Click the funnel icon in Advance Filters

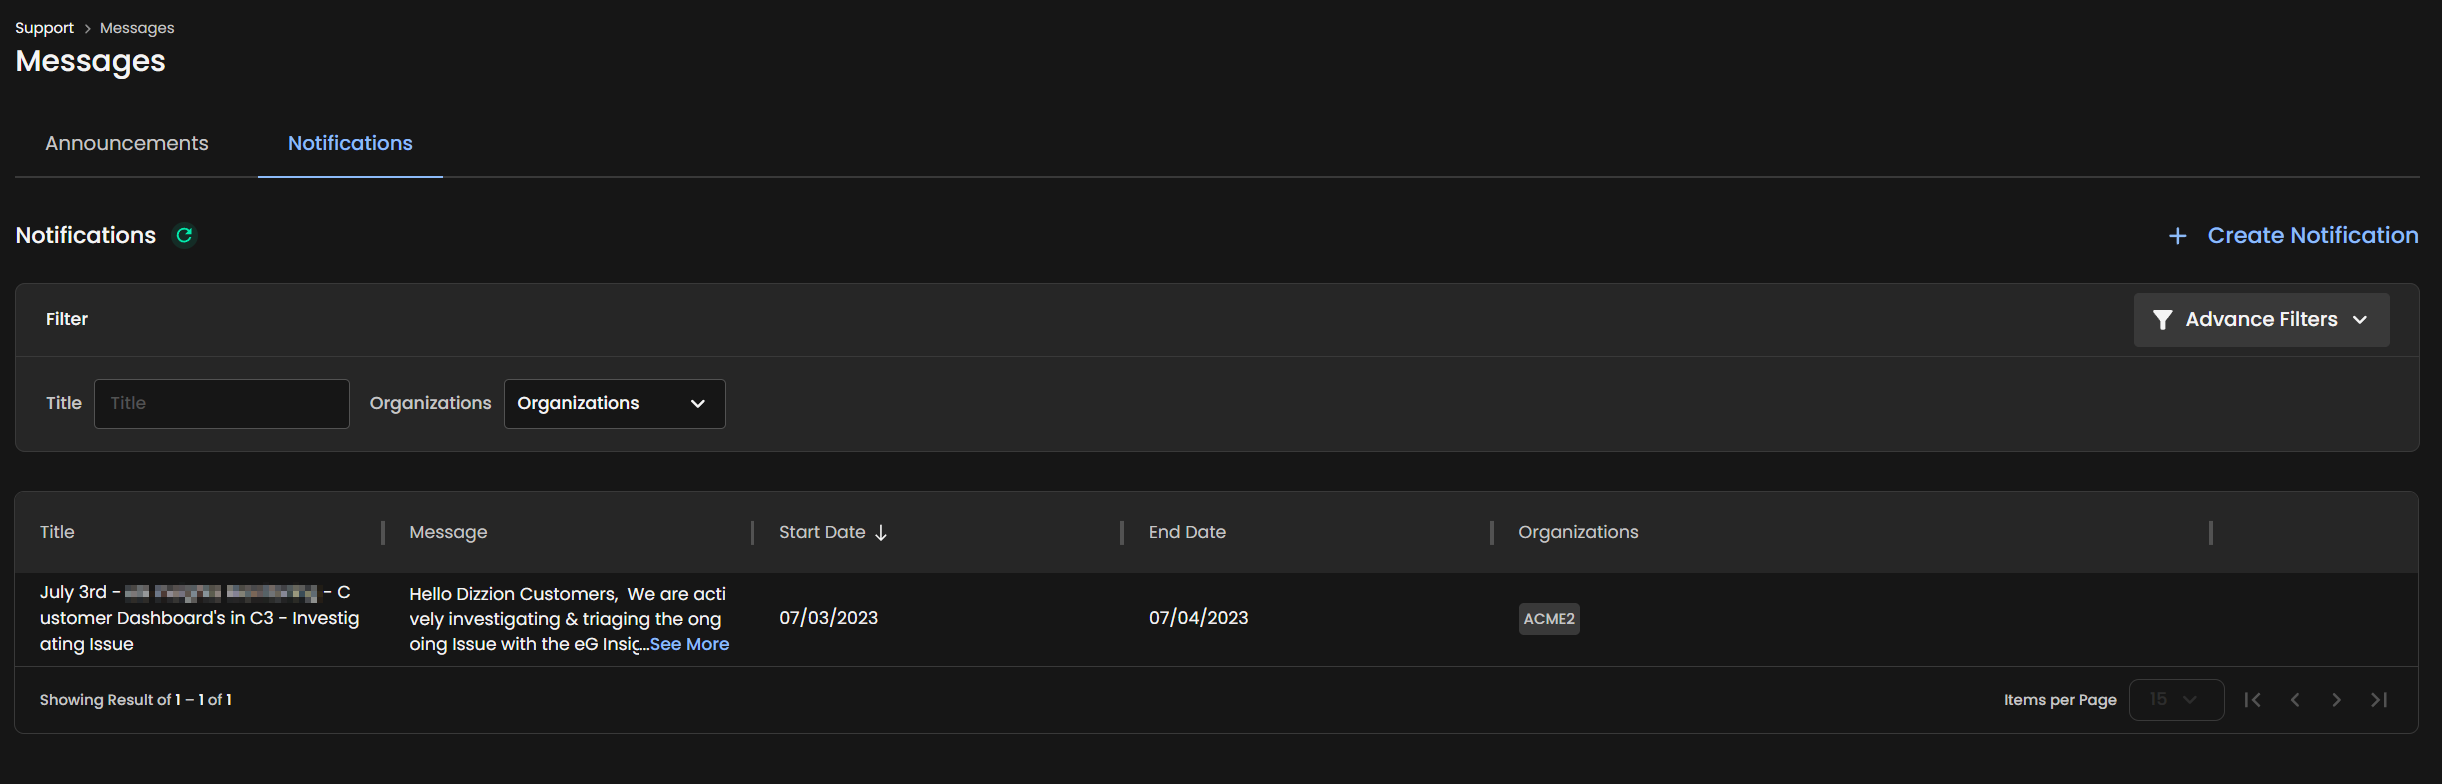point(2162,320)
